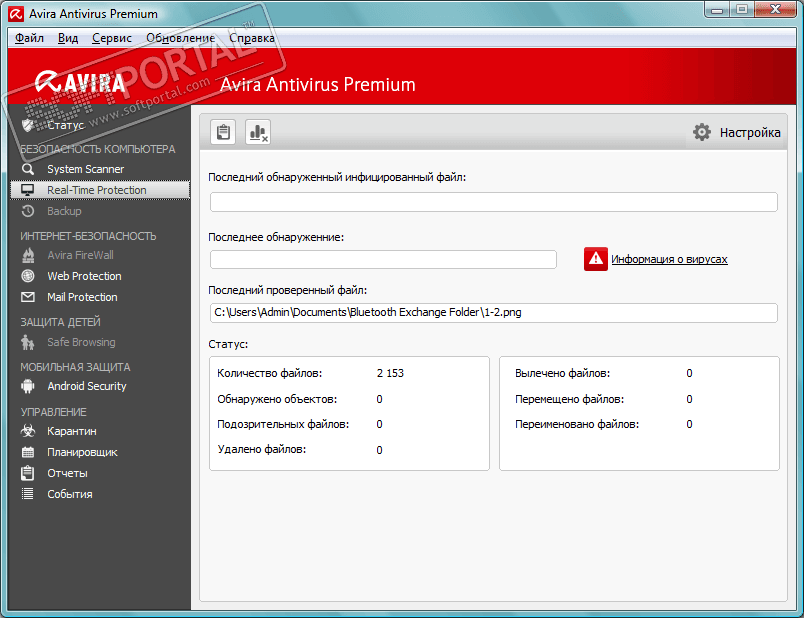Click Удалено файлов label

pos(262,449)
